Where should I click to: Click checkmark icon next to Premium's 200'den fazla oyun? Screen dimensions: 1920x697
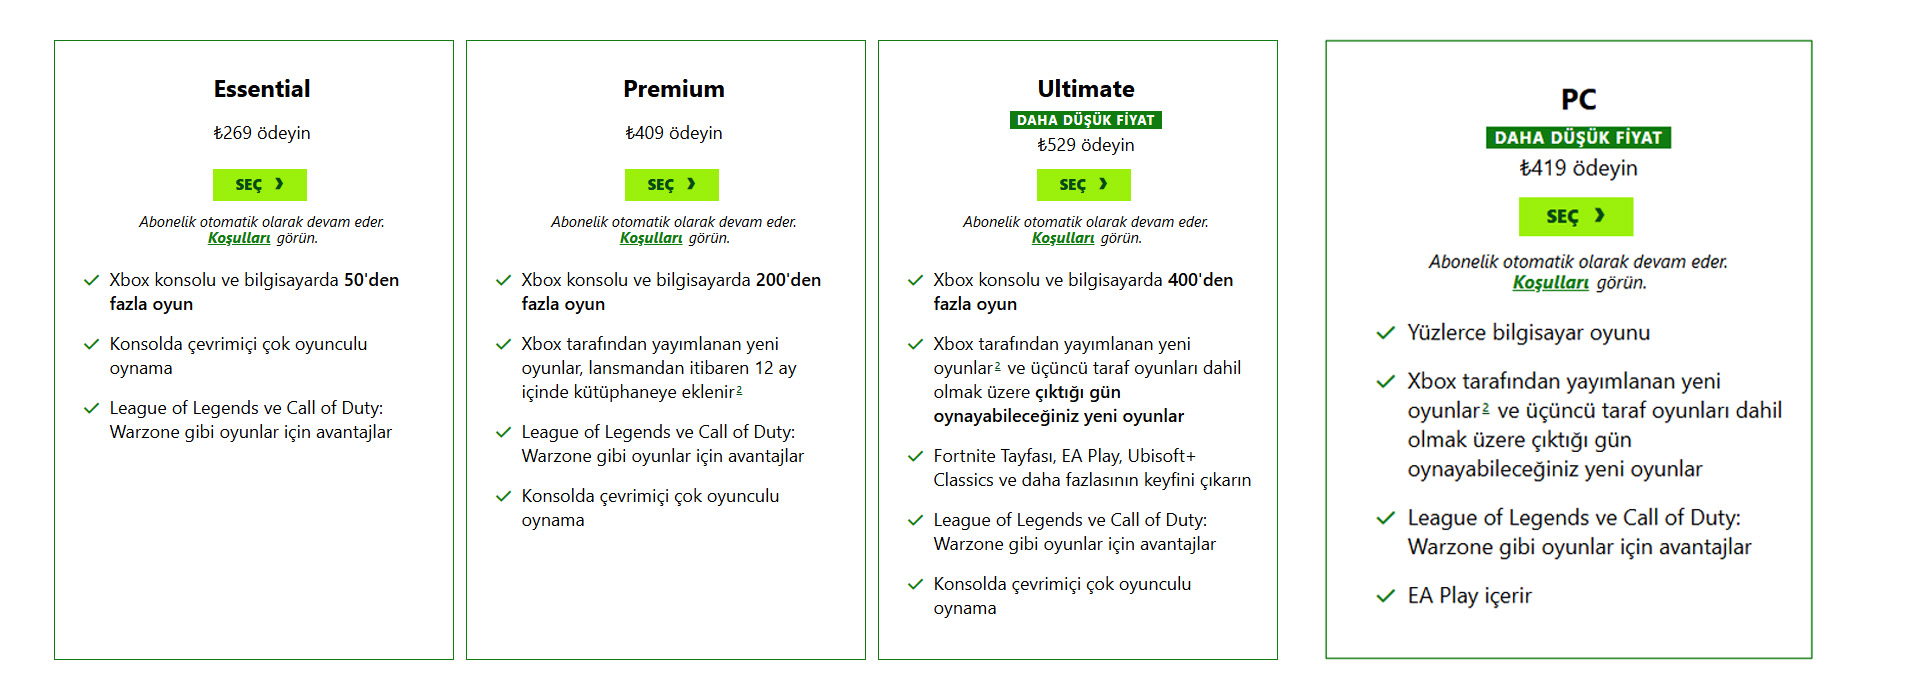click(x=503, y=280)
